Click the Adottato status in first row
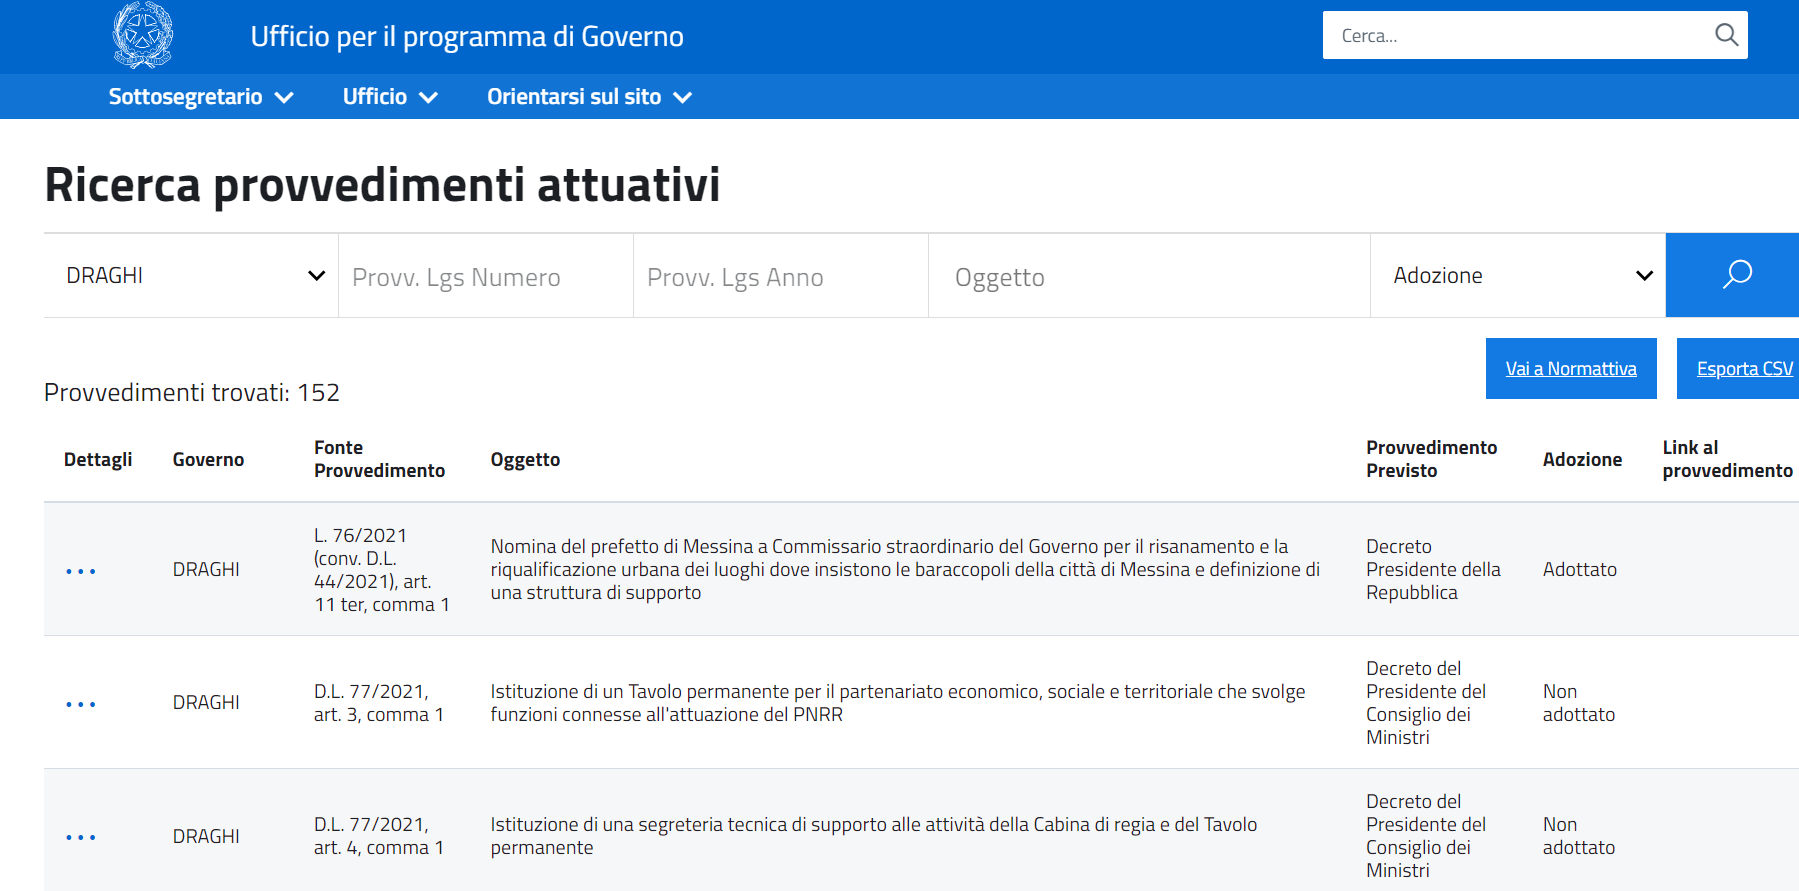The height and width of the screenshot is (891, 1799). pyautogui.click(x=1579, y=569)
